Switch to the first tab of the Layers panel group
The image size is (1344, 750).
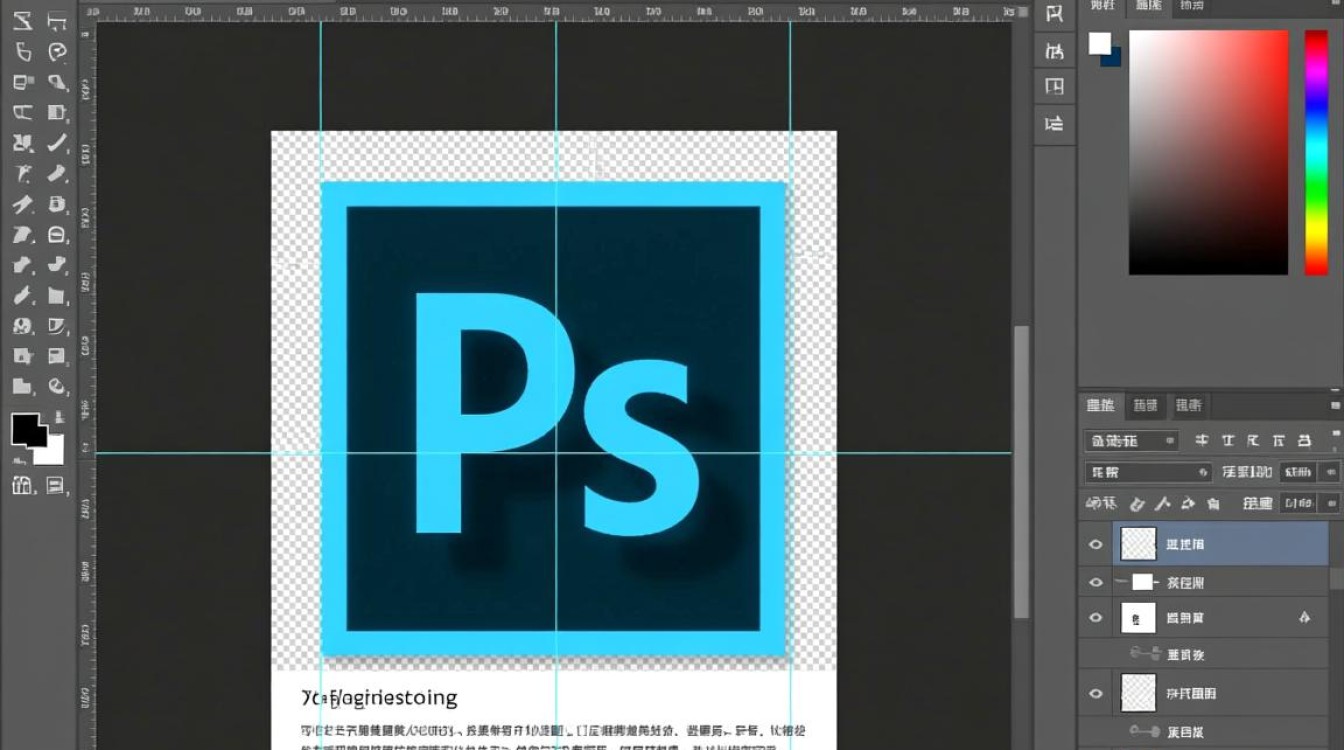tap(1101, 406)
